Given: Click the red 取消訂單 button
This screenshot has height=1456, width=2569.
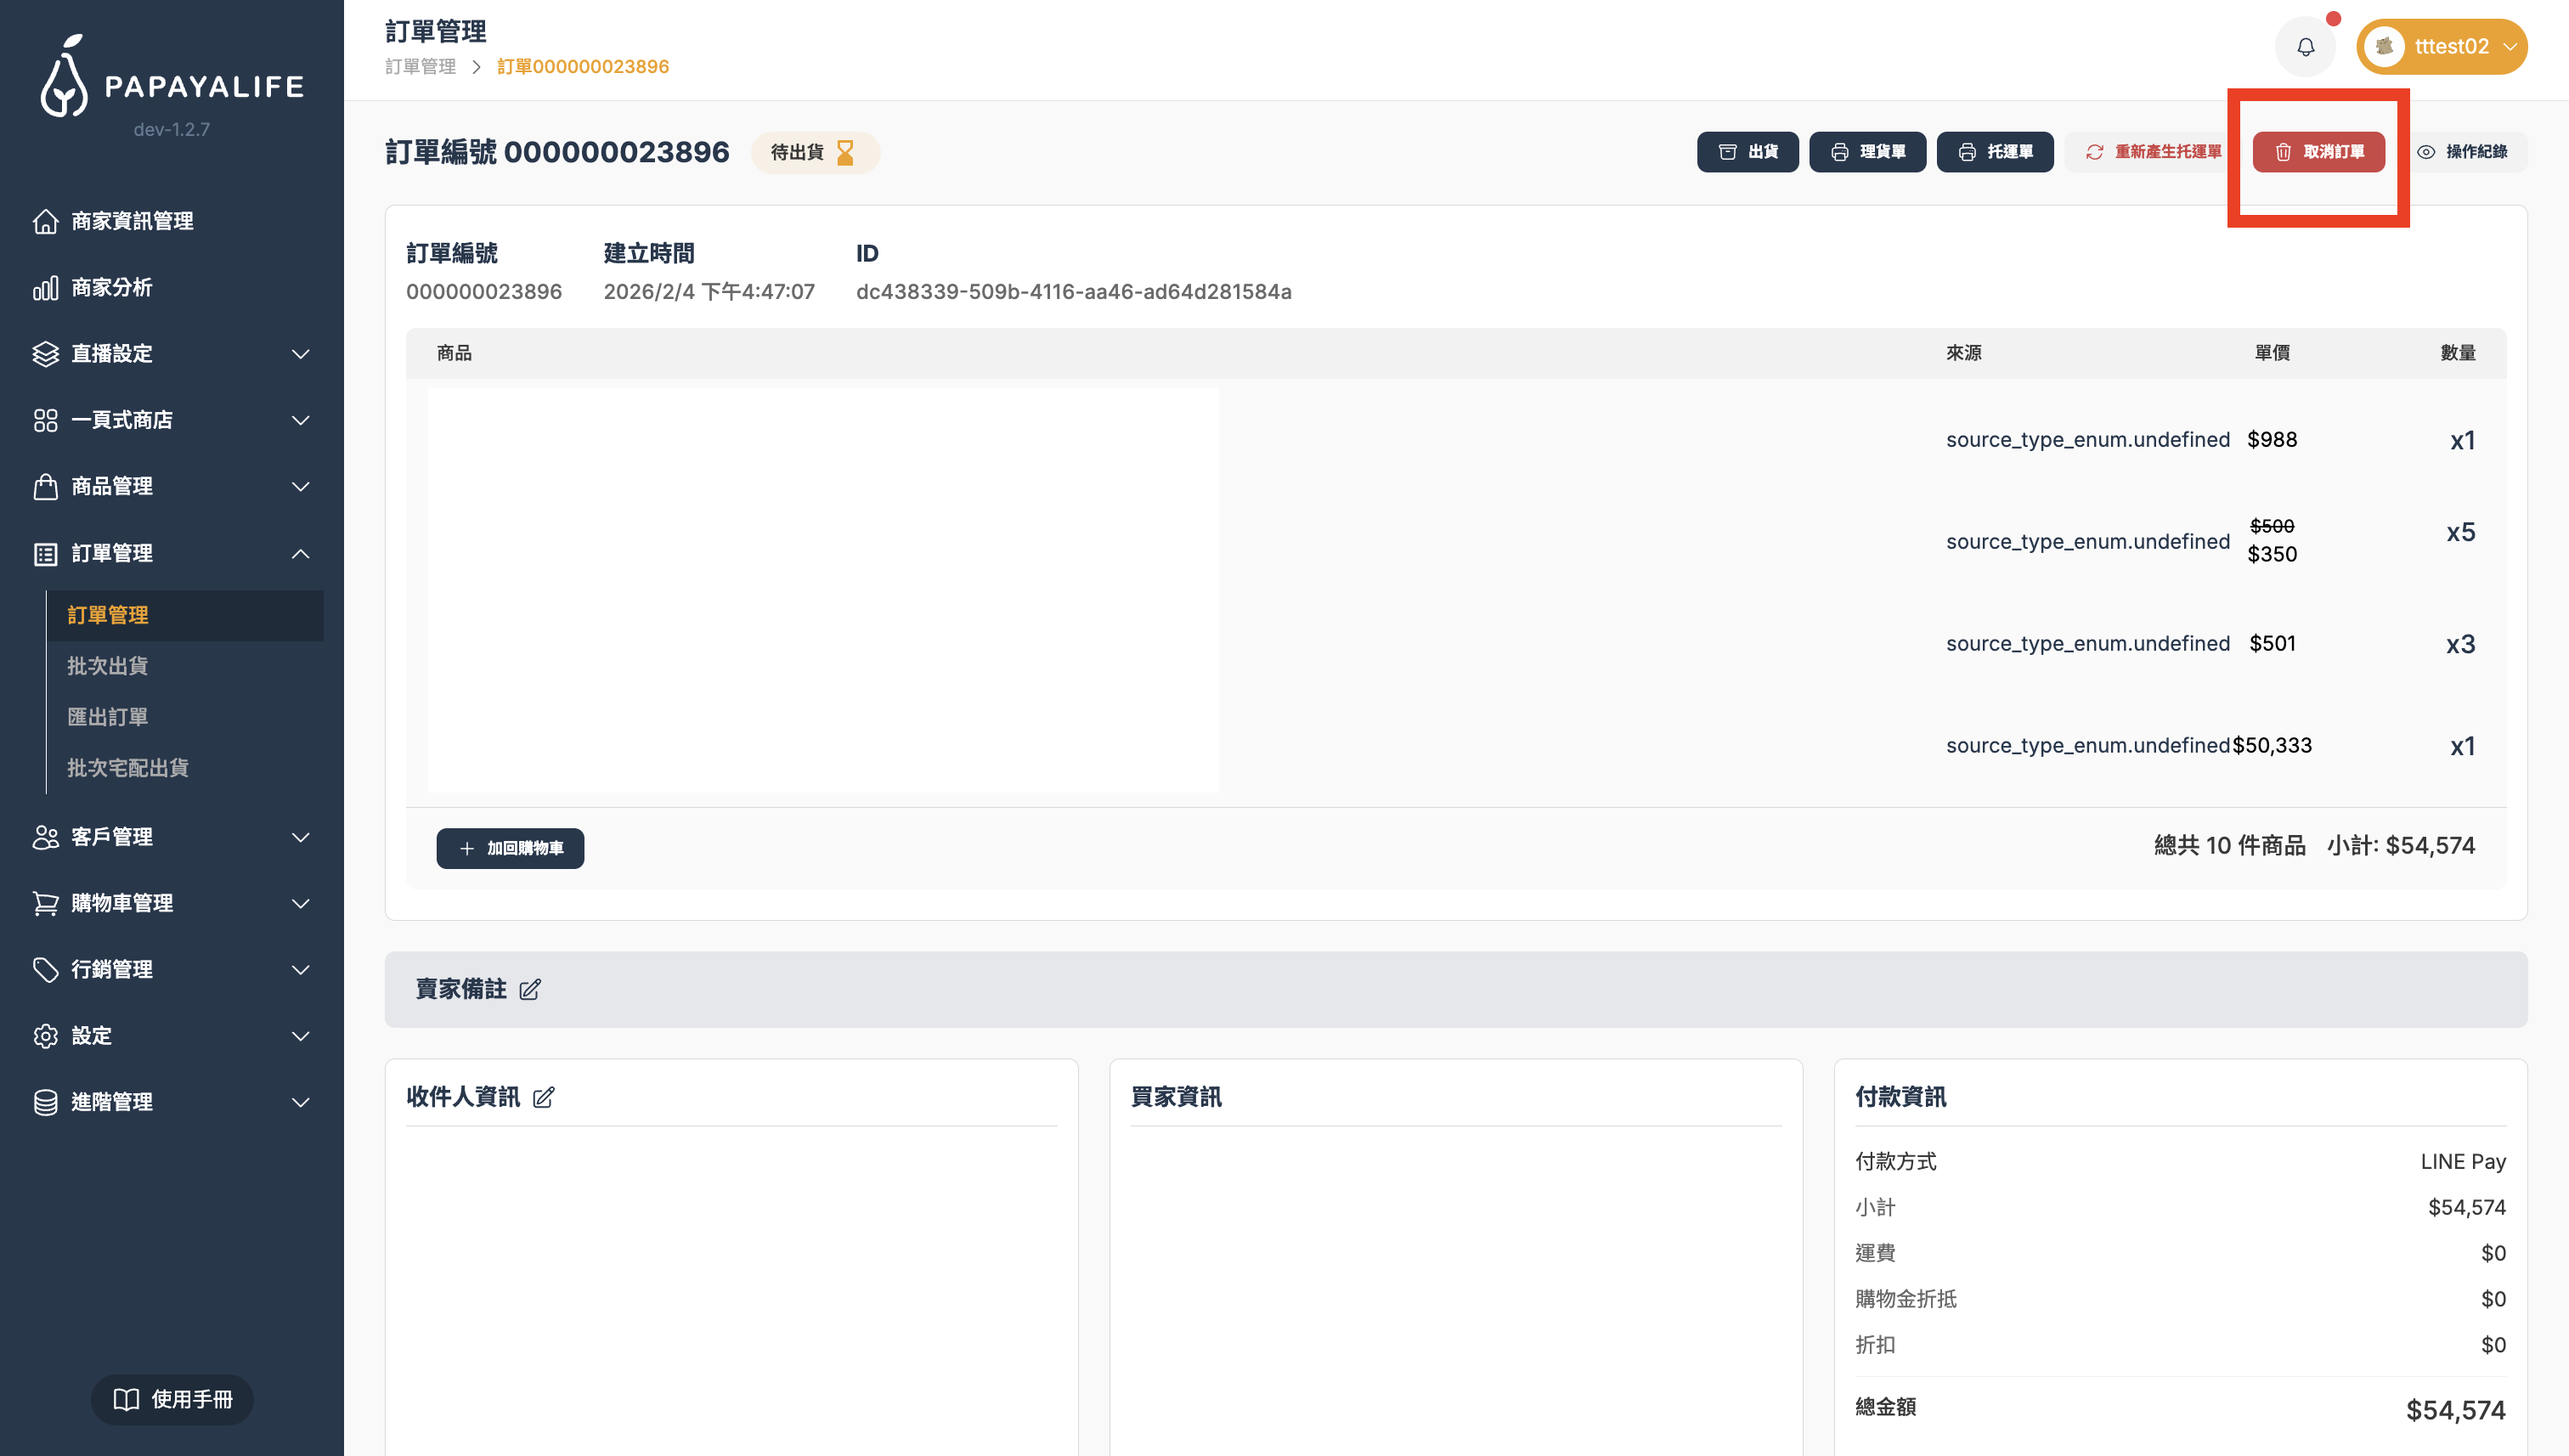Looking at the screenshot, I should click(2318, 152).
